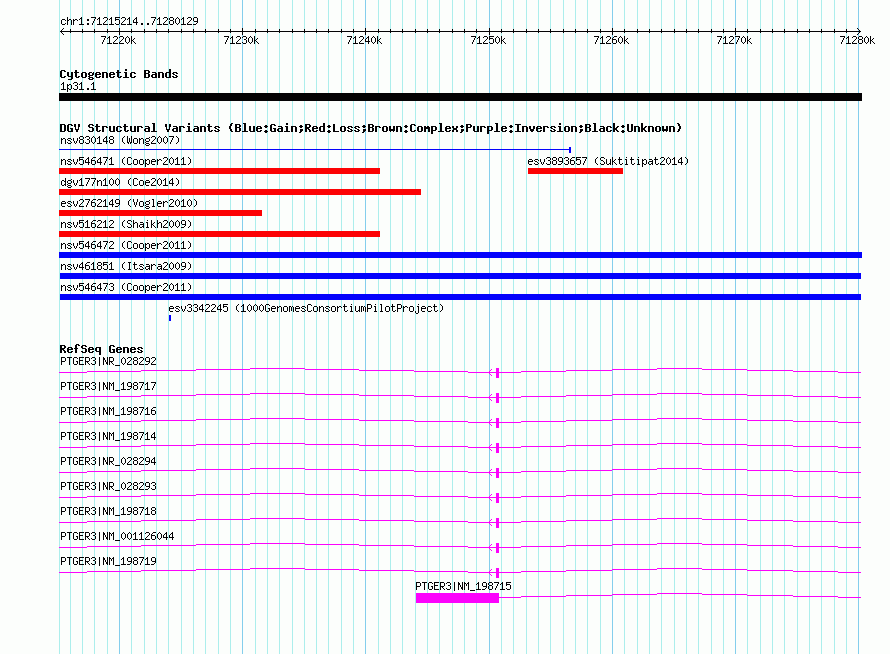This screenshot has width=890, height=654.
Task: Open the PTGER3|NM_198717 transcript label
Action: click(x=108, y=386)
